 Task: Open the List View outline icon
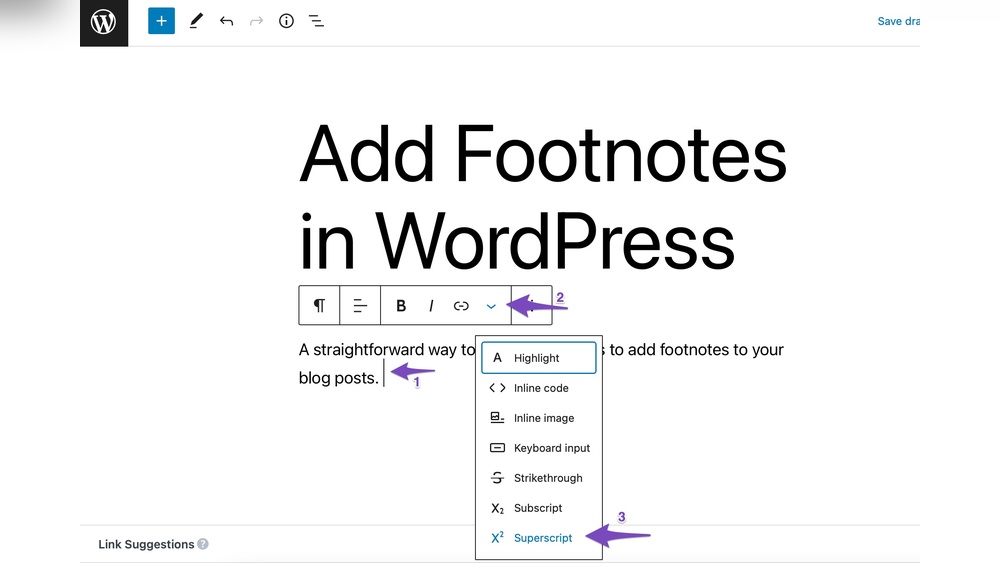pos(316,21)
